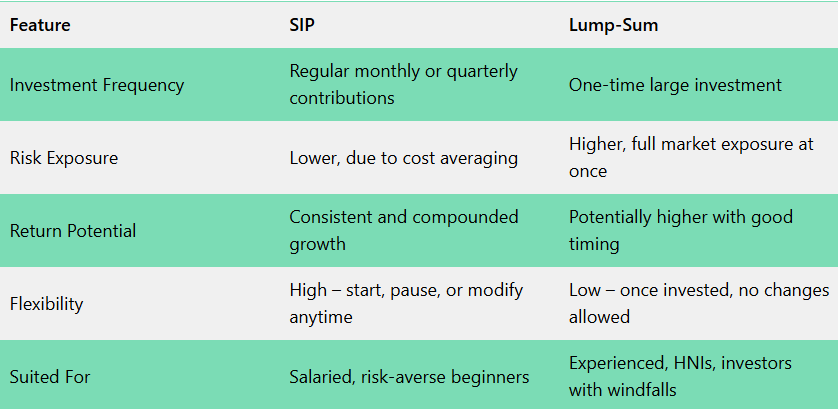This screenshot has height=409, width=838.
Task: Click 'Higher, full market exposure at once' cell
Action: pyautogui.click(x=691, y=158)
